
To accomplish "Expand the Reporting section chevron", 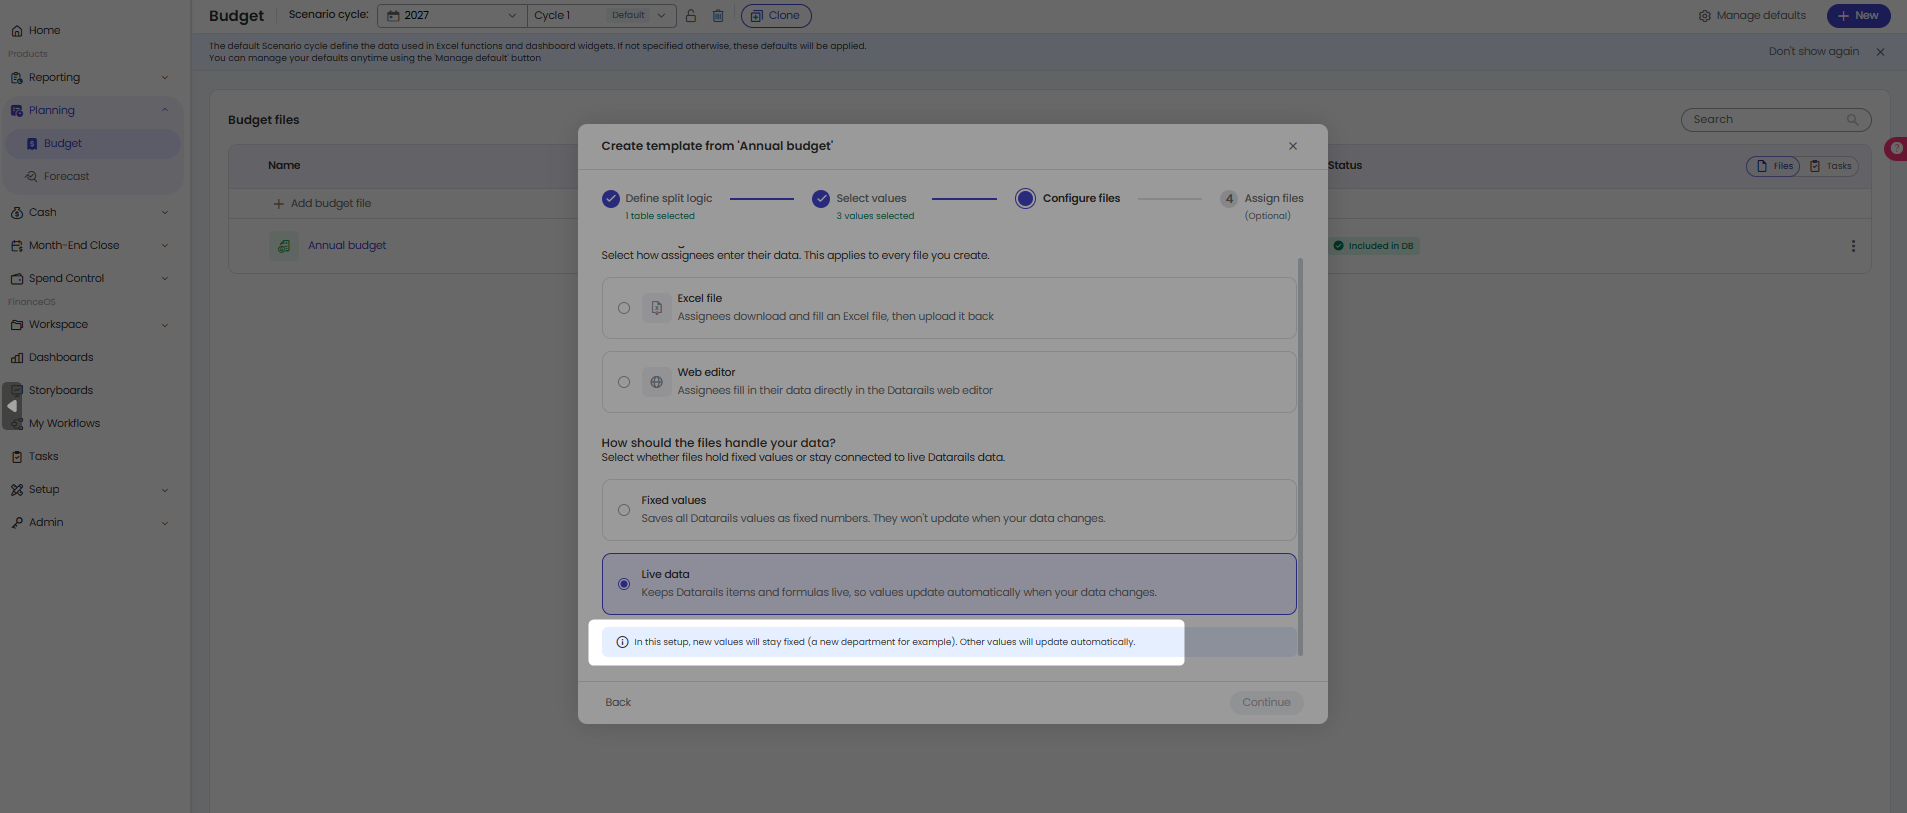I will tap(165, 78).
